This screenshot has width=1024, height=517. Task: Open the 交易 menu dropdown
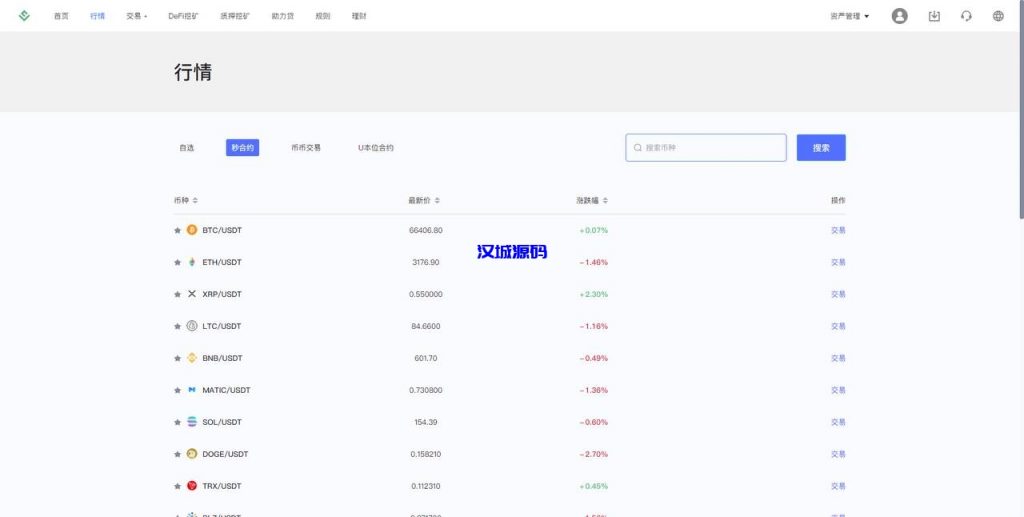coord(136,16)
